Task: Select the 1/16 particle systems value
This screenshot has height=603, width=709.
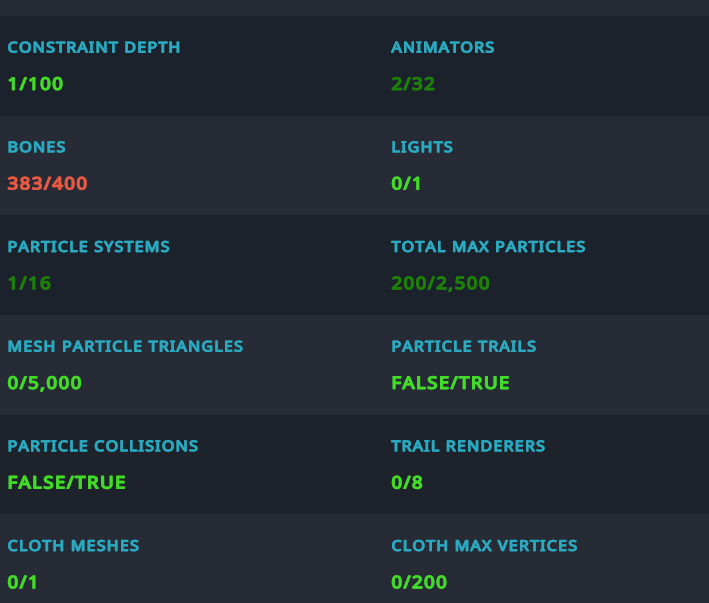Action: [29, 283]
